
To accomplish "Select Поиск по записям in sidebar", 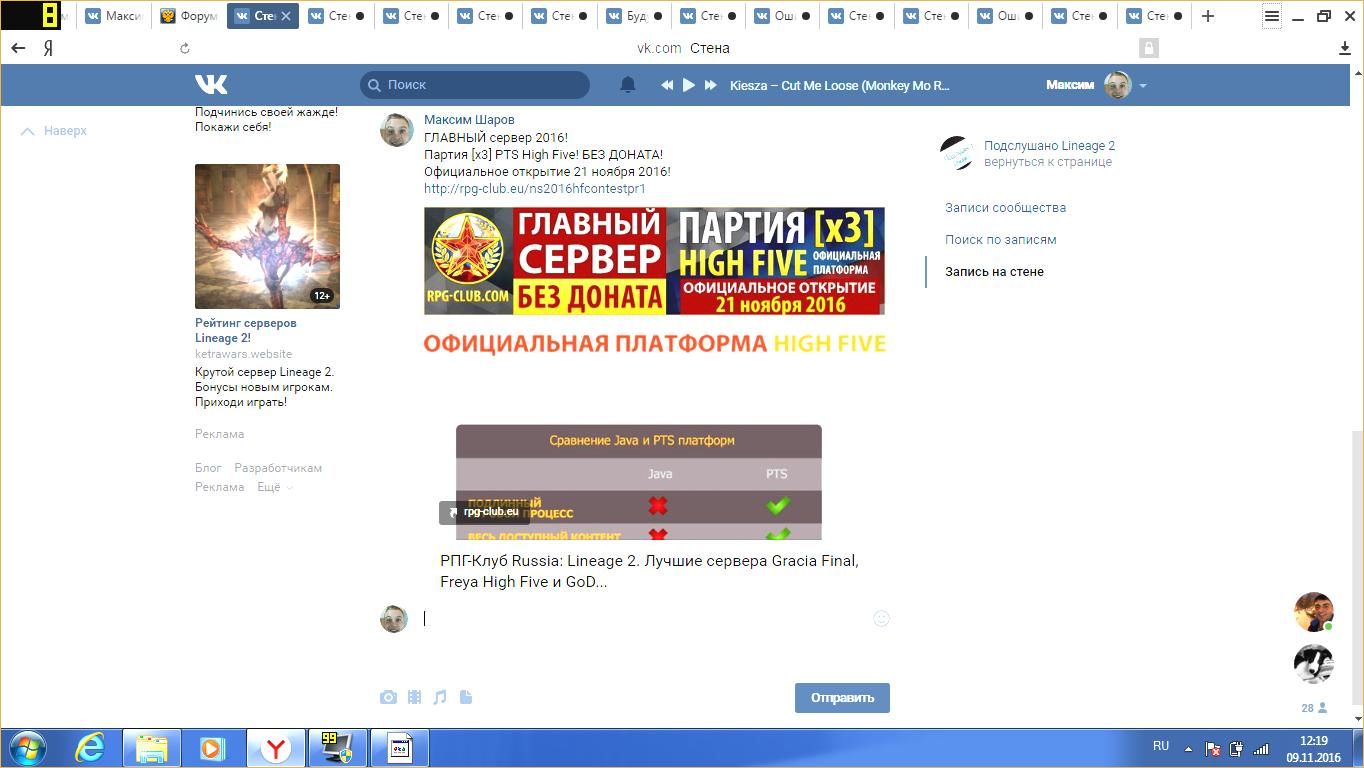I will (1000, 240).
